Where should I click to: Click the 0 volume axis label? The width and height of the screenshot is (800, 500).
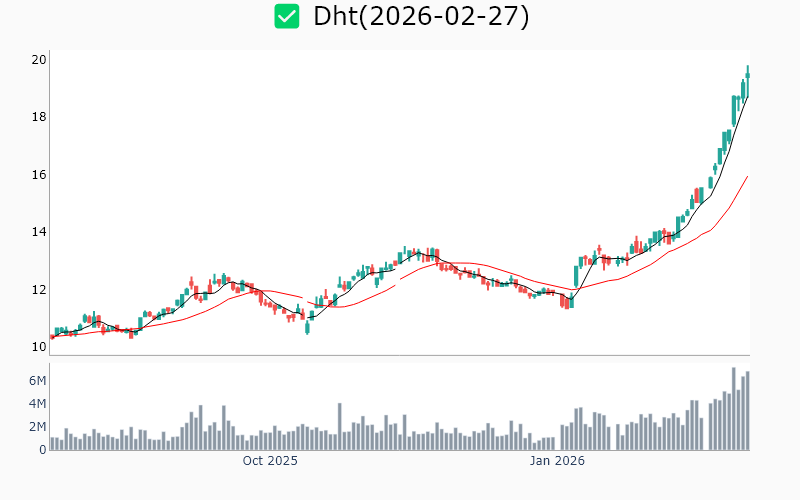click(x=42, y=450)
